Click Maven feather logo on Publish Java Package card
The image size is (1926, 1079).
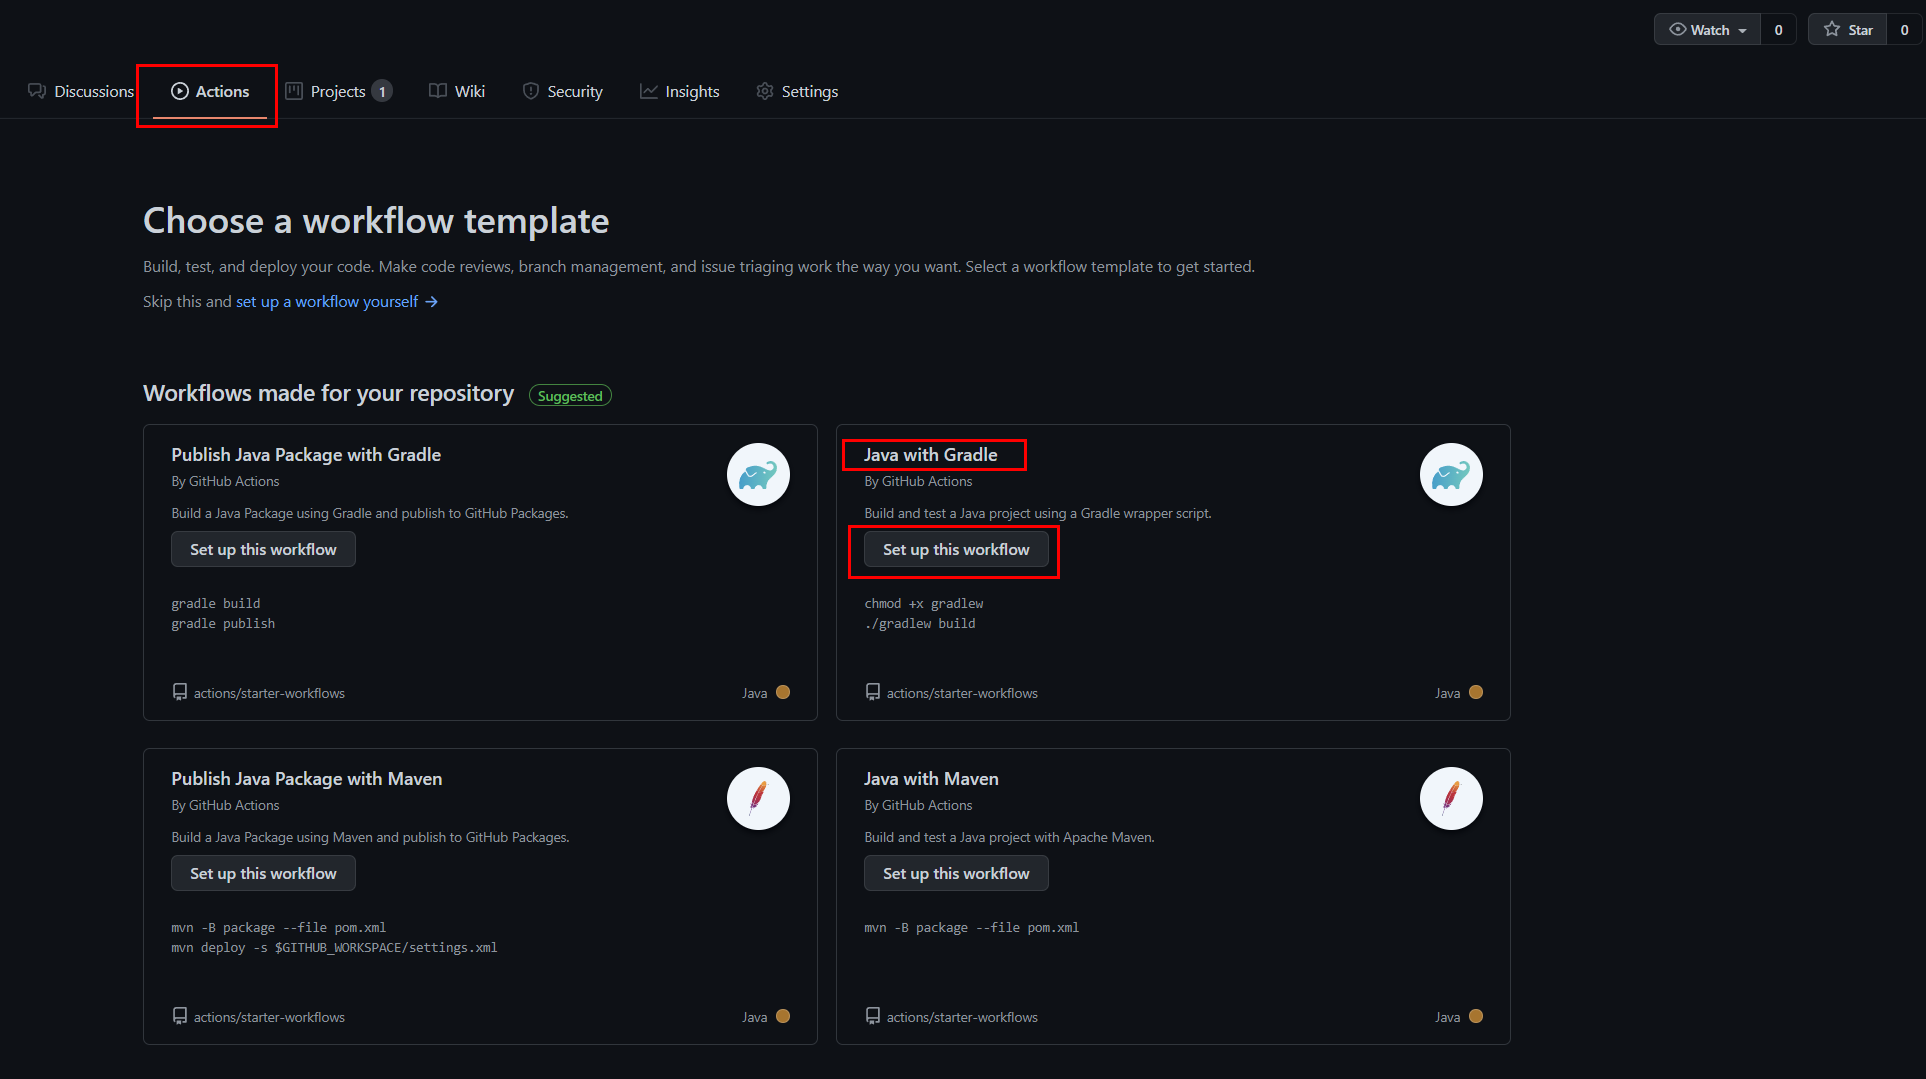click(x=758, y=798)
